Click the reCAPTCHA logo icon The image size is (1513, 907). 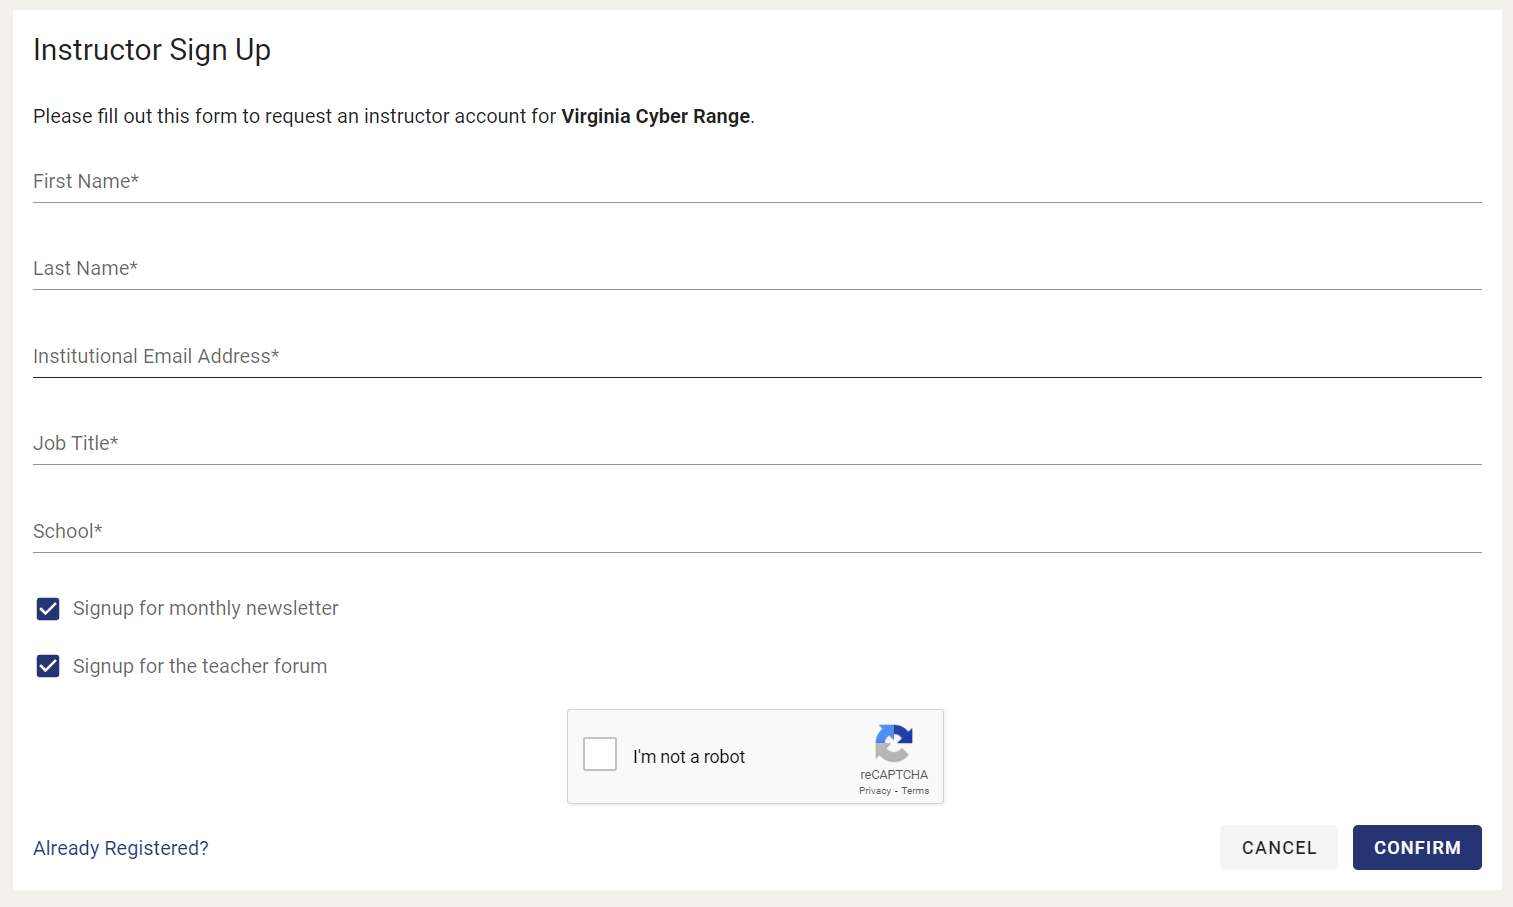893,743
